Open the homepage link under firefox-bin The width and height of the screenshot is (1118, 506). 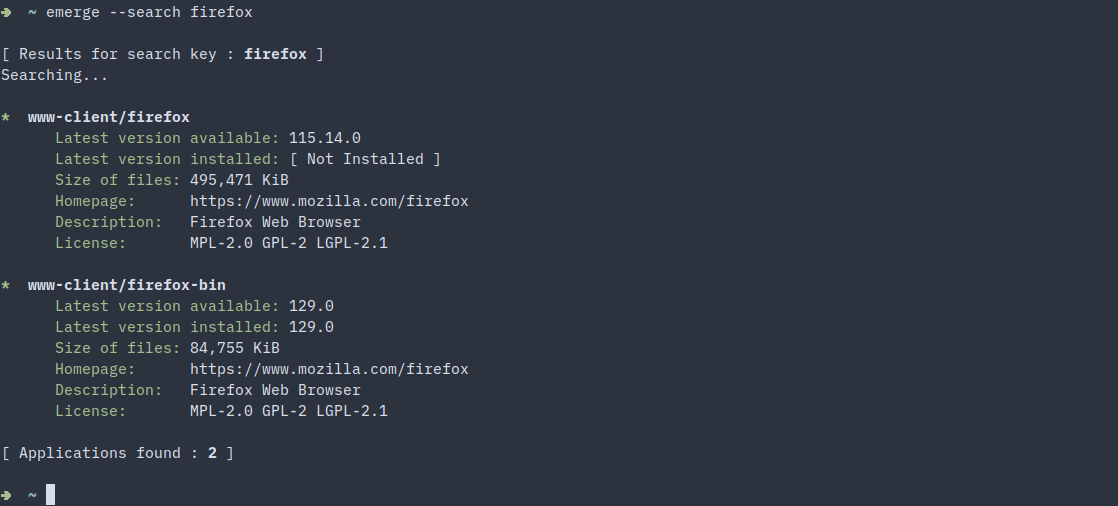coord(329,369)
